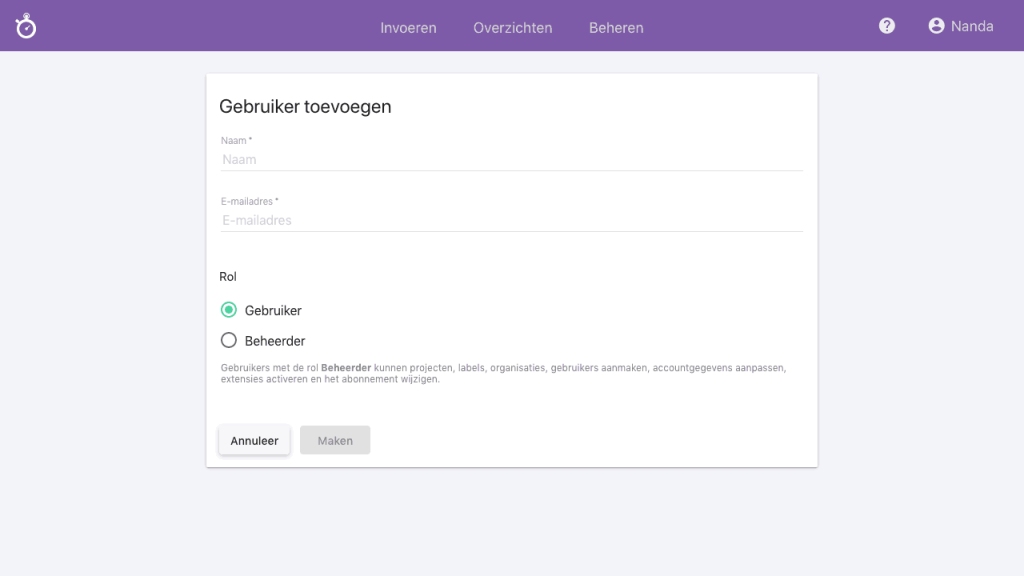
Task: Click the bold Beheerder word in the description text
Action: click(x=345, y=367)
